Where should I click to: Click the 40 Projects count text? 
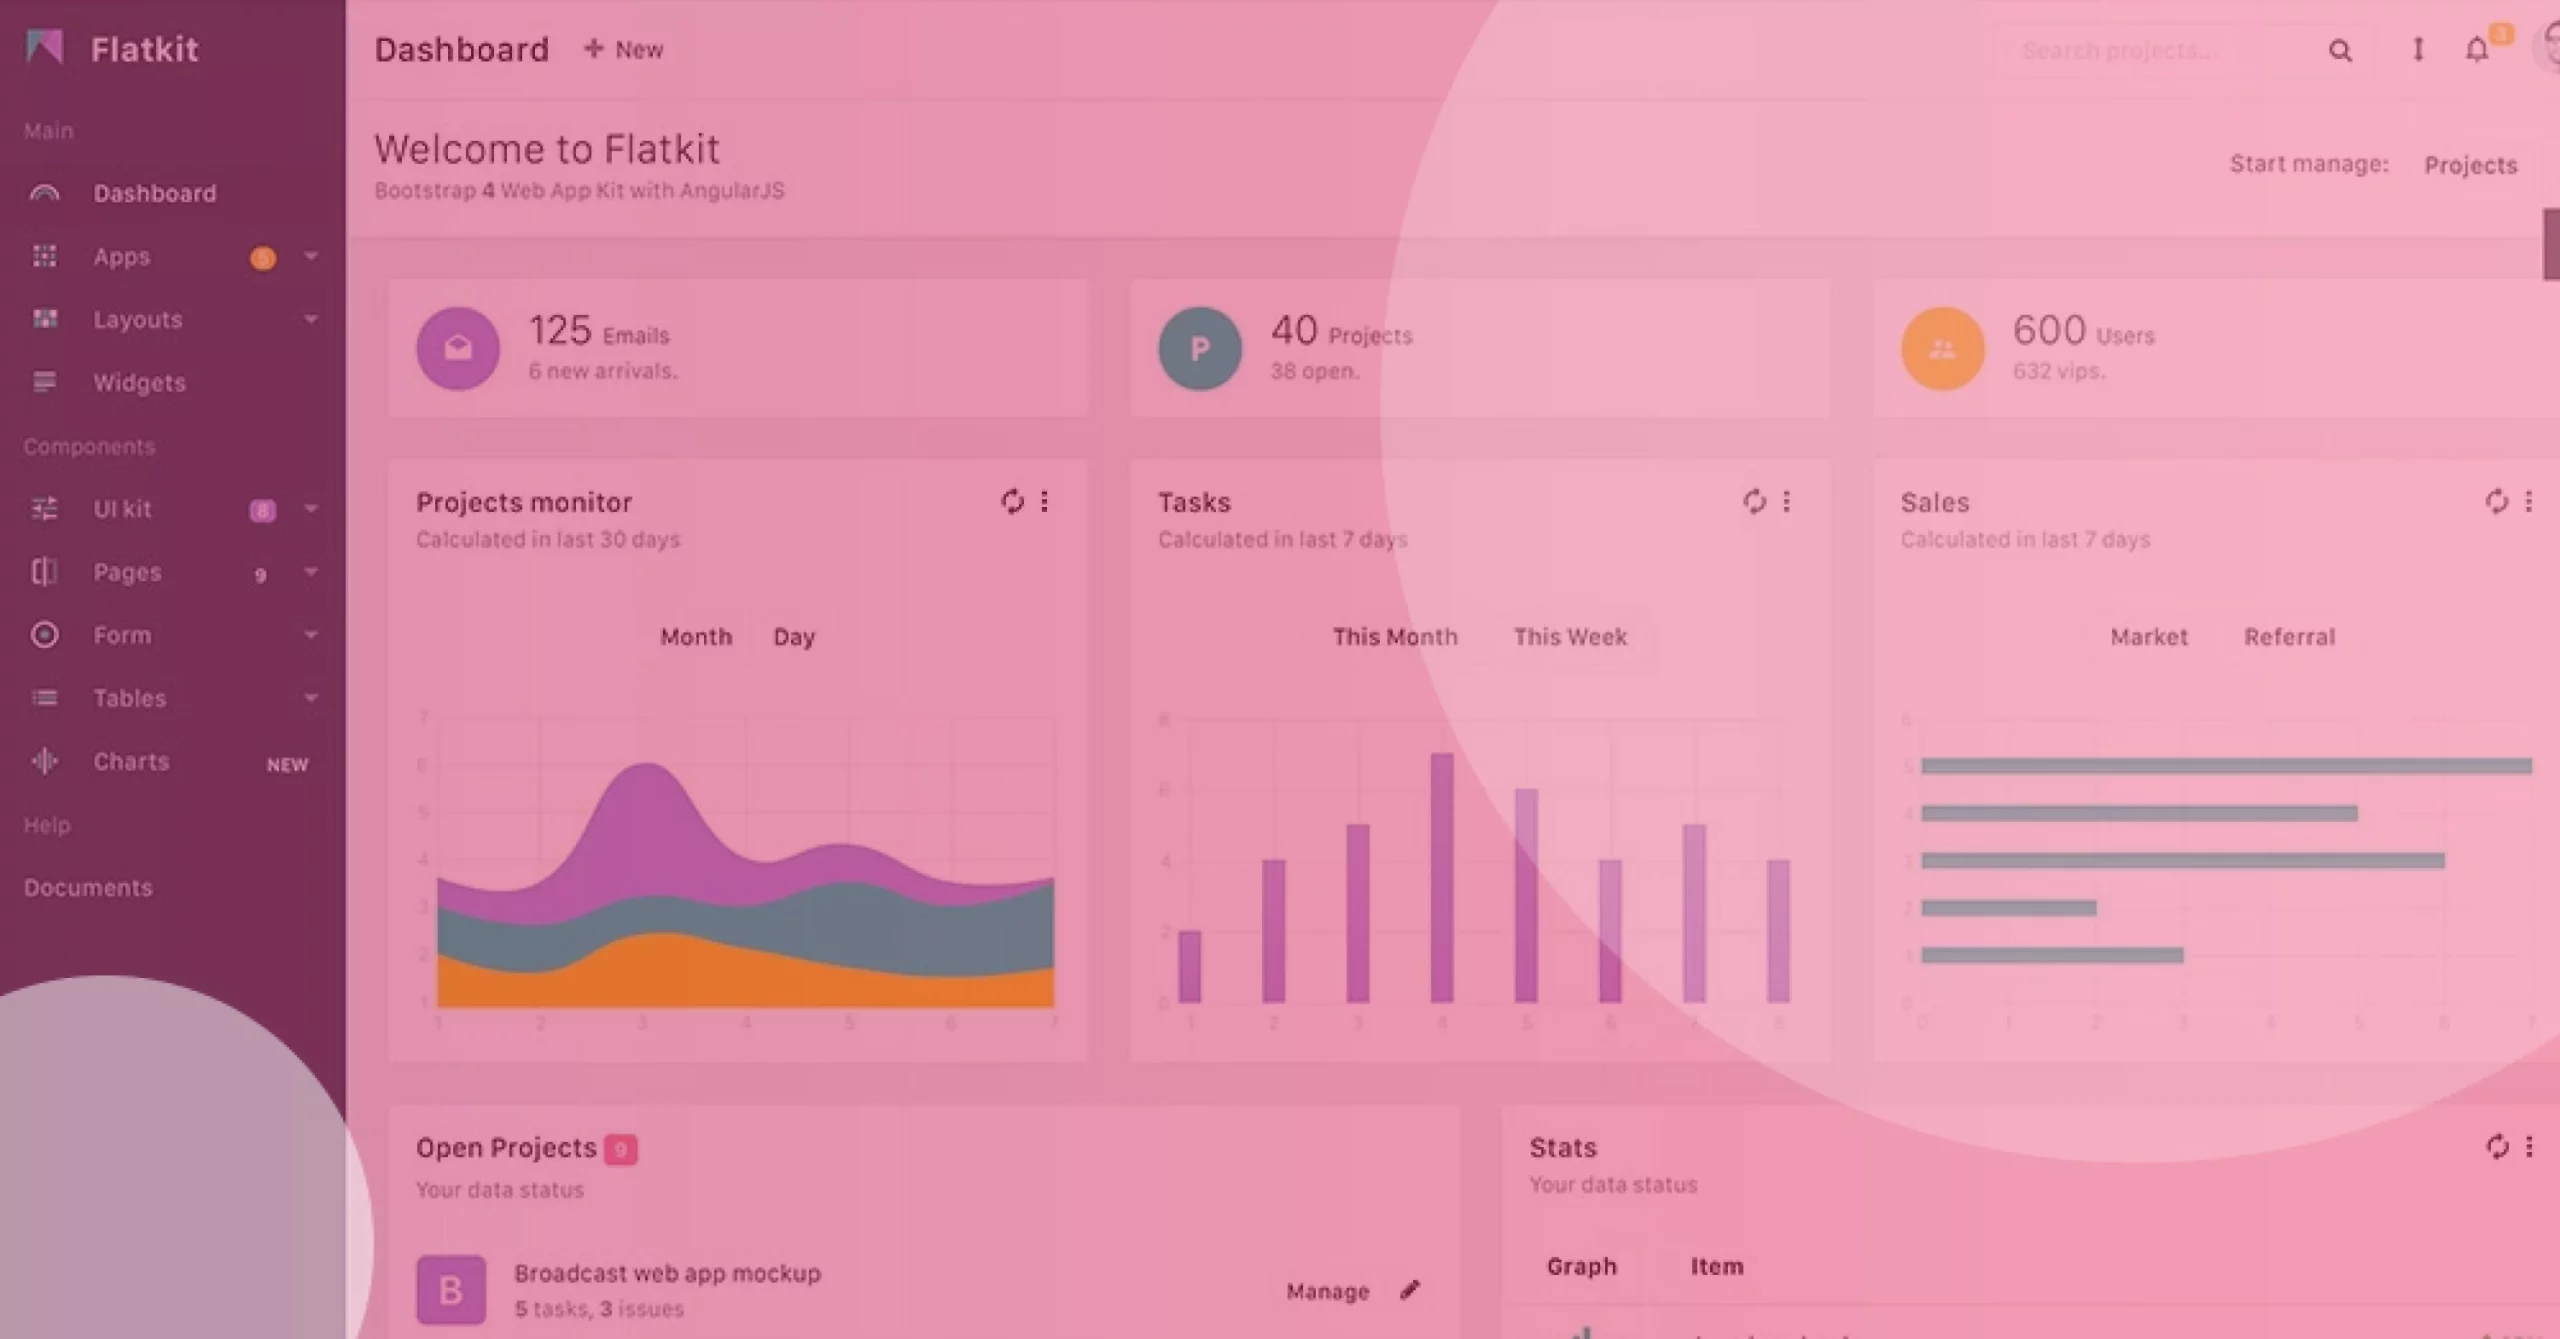pyautogui.click(x=1341, y=331)
